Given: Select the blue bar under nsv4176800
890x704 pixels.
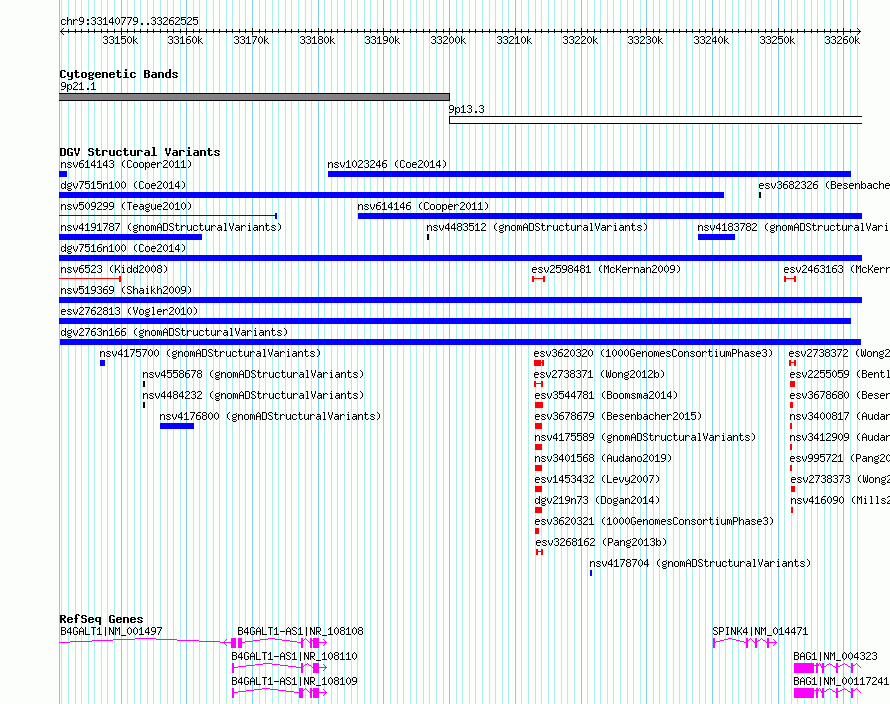Looking at the screenshot, I should [177, 426].
